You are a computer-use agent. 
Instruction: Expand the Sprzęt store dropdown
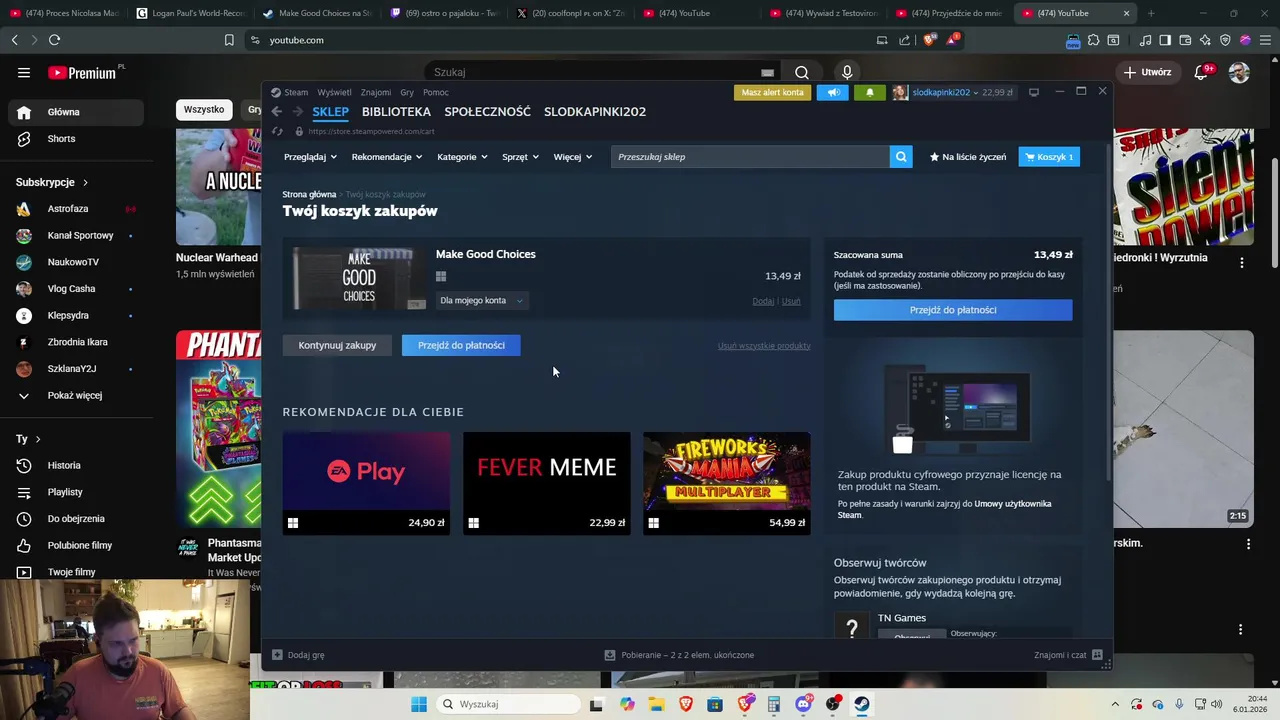pos(520,157)
